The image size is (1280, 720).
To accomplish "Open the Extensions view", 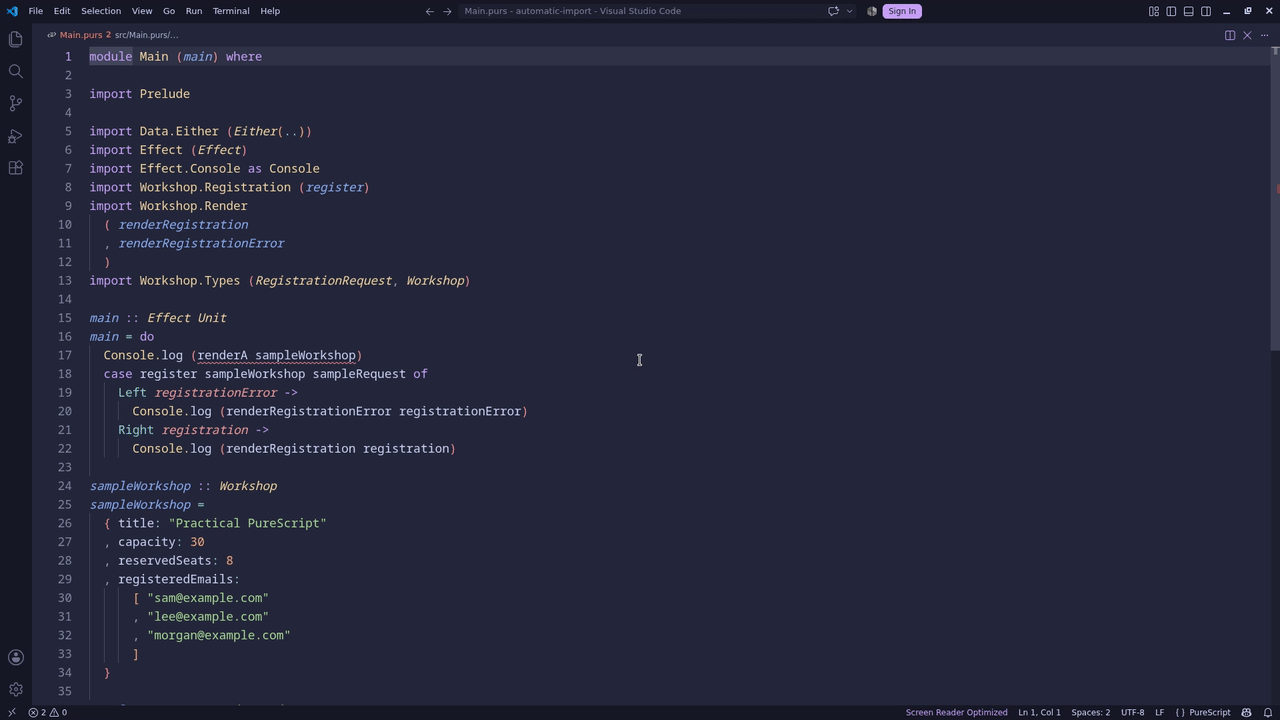I will tap(15, 168).
